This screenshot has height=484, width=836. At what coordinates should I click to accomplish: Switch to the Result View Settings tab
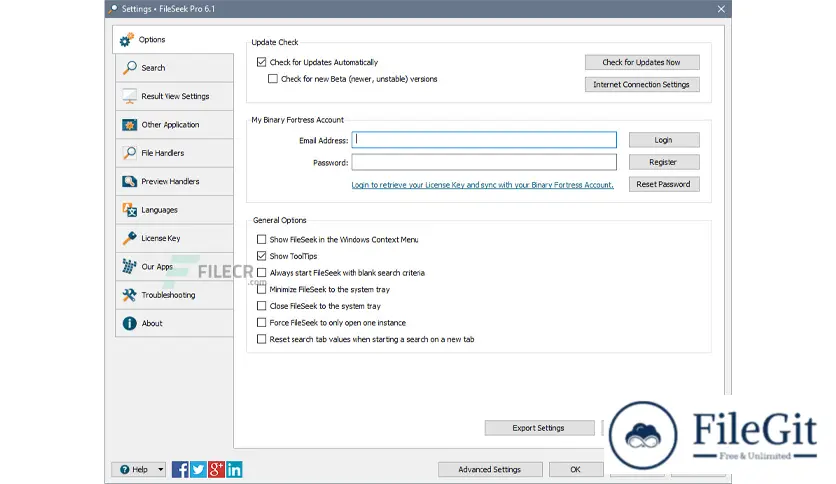pos(174,97)
